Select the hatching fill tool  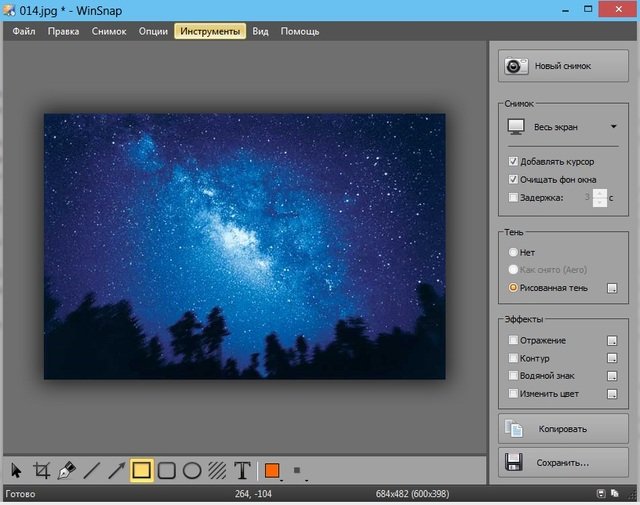point(217,470)
